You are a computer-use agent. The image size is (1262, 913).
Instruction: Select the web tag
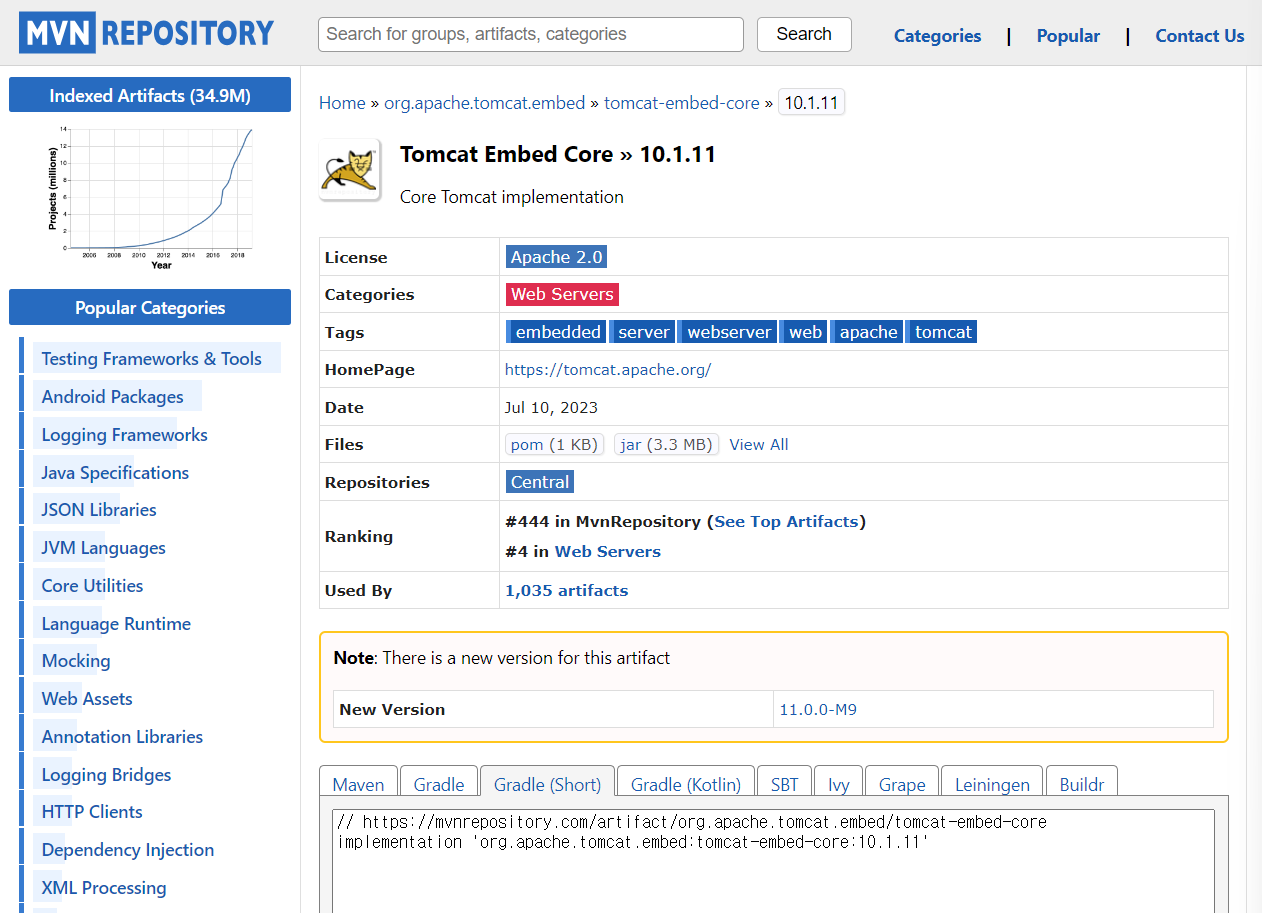[803, 332]
